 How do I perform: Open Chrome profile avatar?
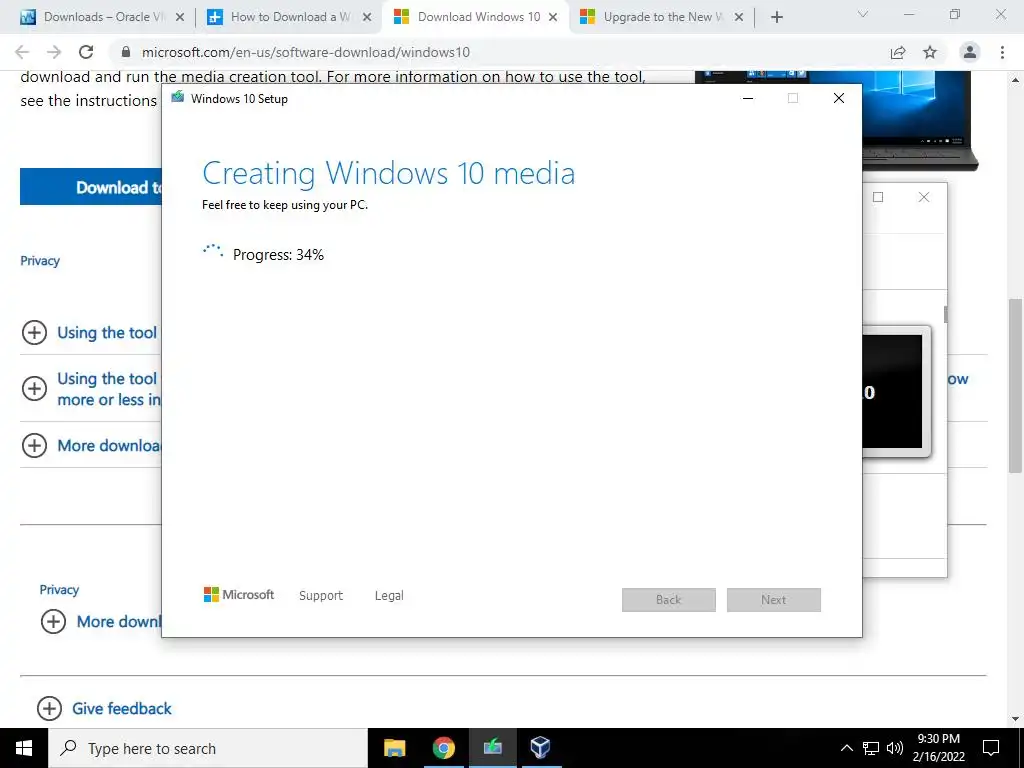pyautogui.click(x=970, y=52)
